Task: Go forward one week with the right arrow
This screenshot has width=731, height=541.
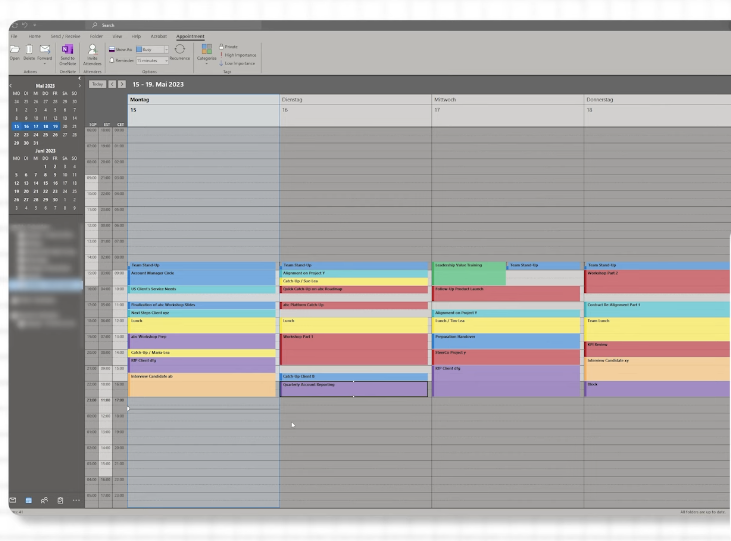Action: click(x=122, y=84)
